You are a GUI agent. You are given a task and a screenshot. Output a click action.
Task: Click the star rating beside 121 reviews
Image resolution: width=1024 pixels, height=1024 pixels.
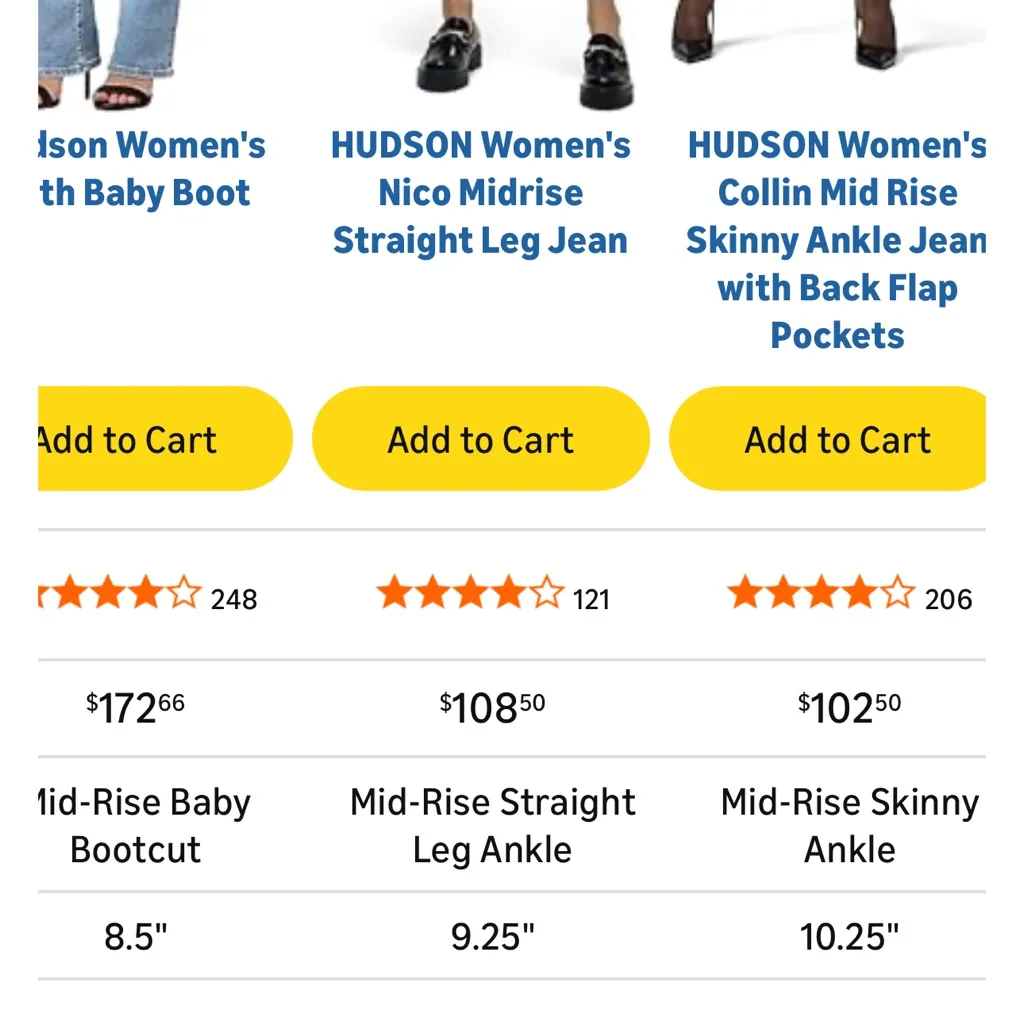[470, 594]
